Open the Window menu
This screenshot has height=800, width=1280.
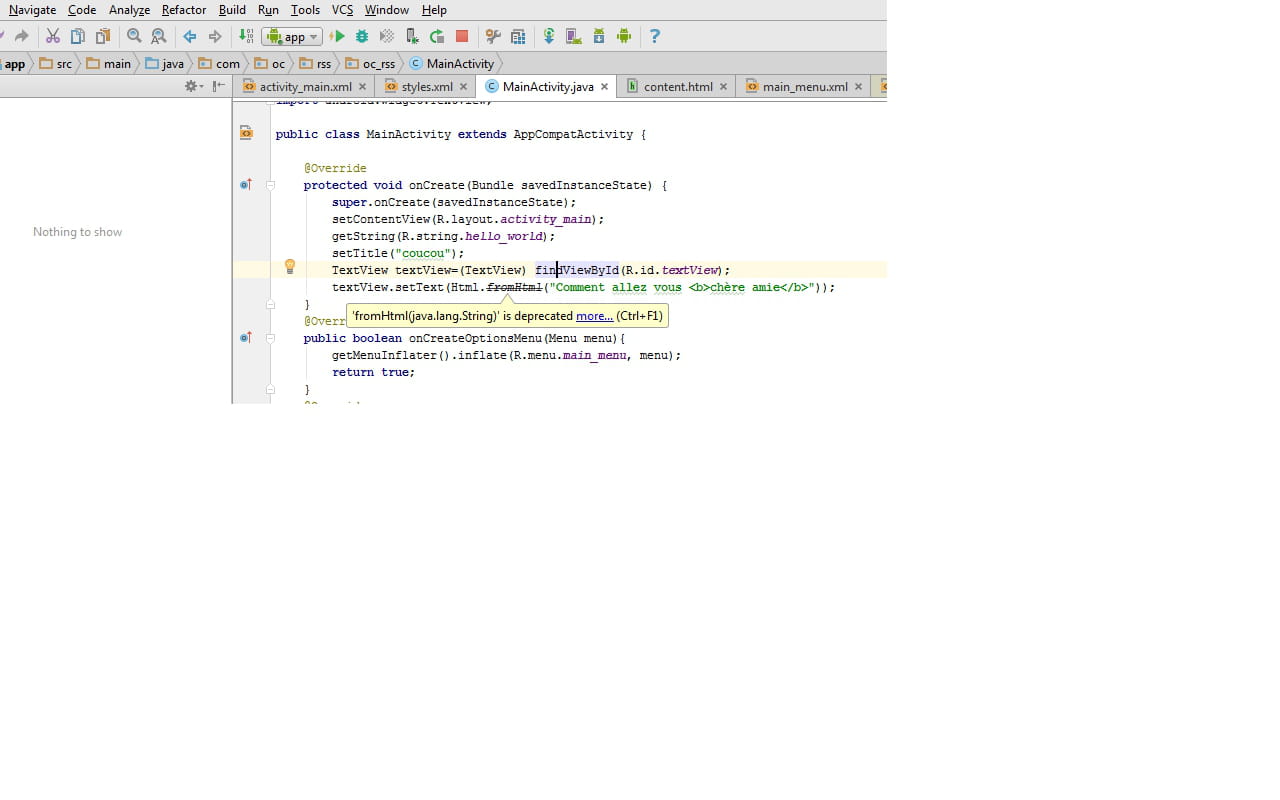pyautogui.click(x=386, y=10)
